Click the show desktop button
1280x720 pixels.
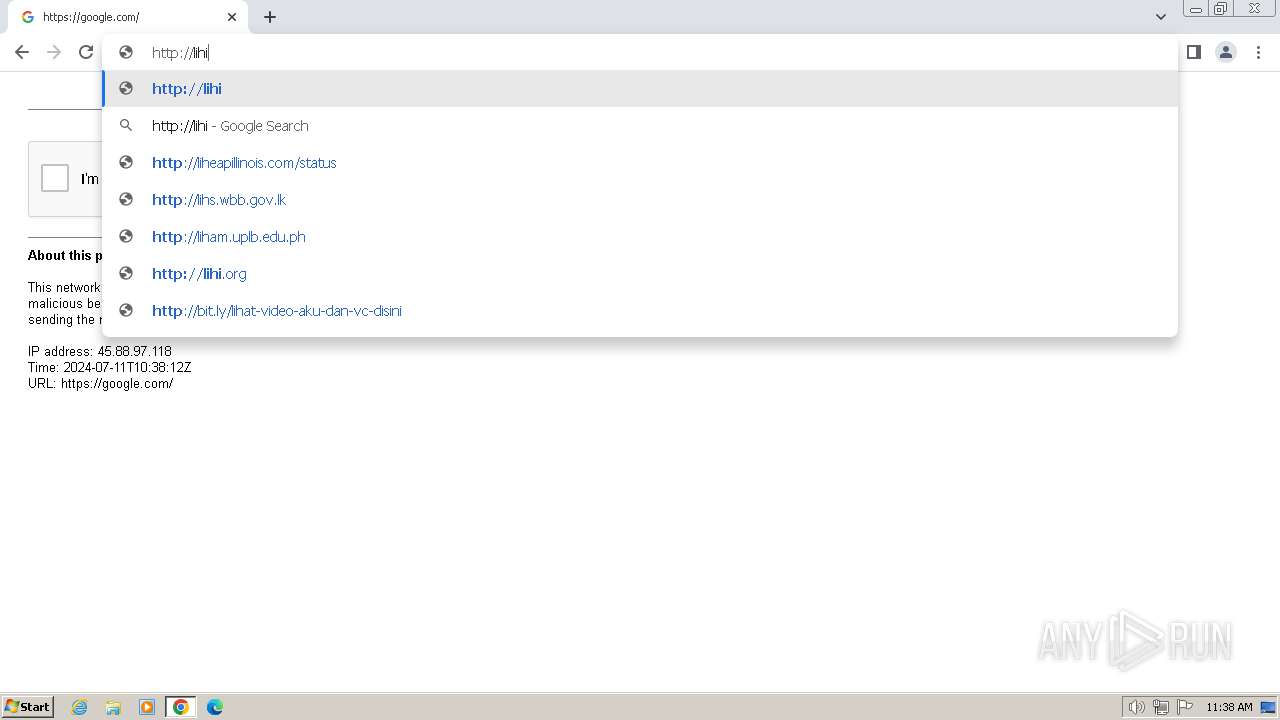(1269, 707)
